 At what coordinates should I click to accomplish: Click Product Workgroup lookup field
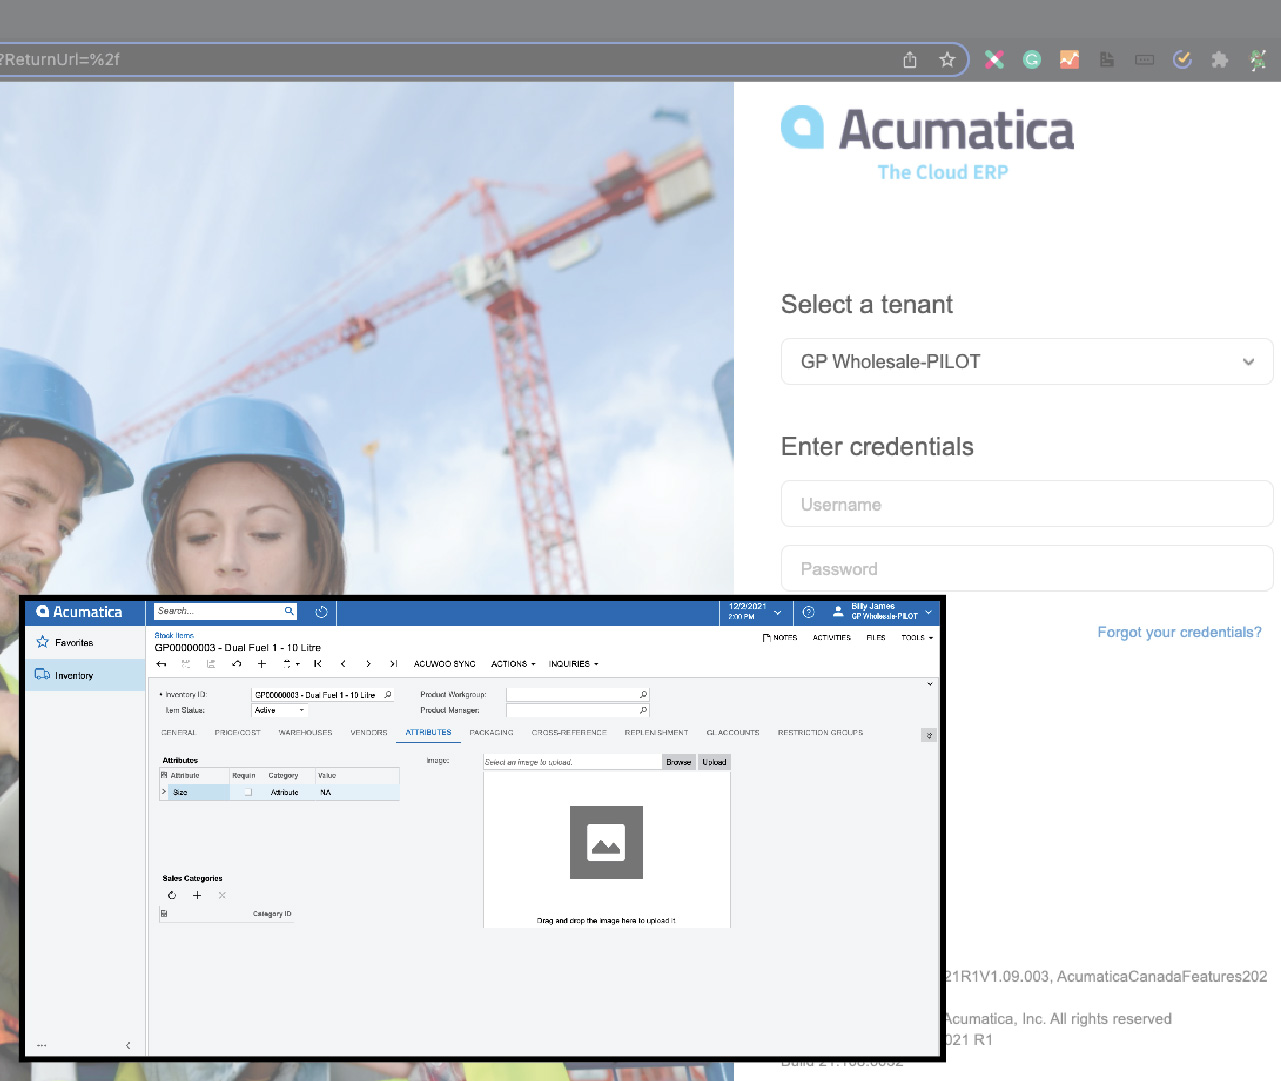point(578,694)
